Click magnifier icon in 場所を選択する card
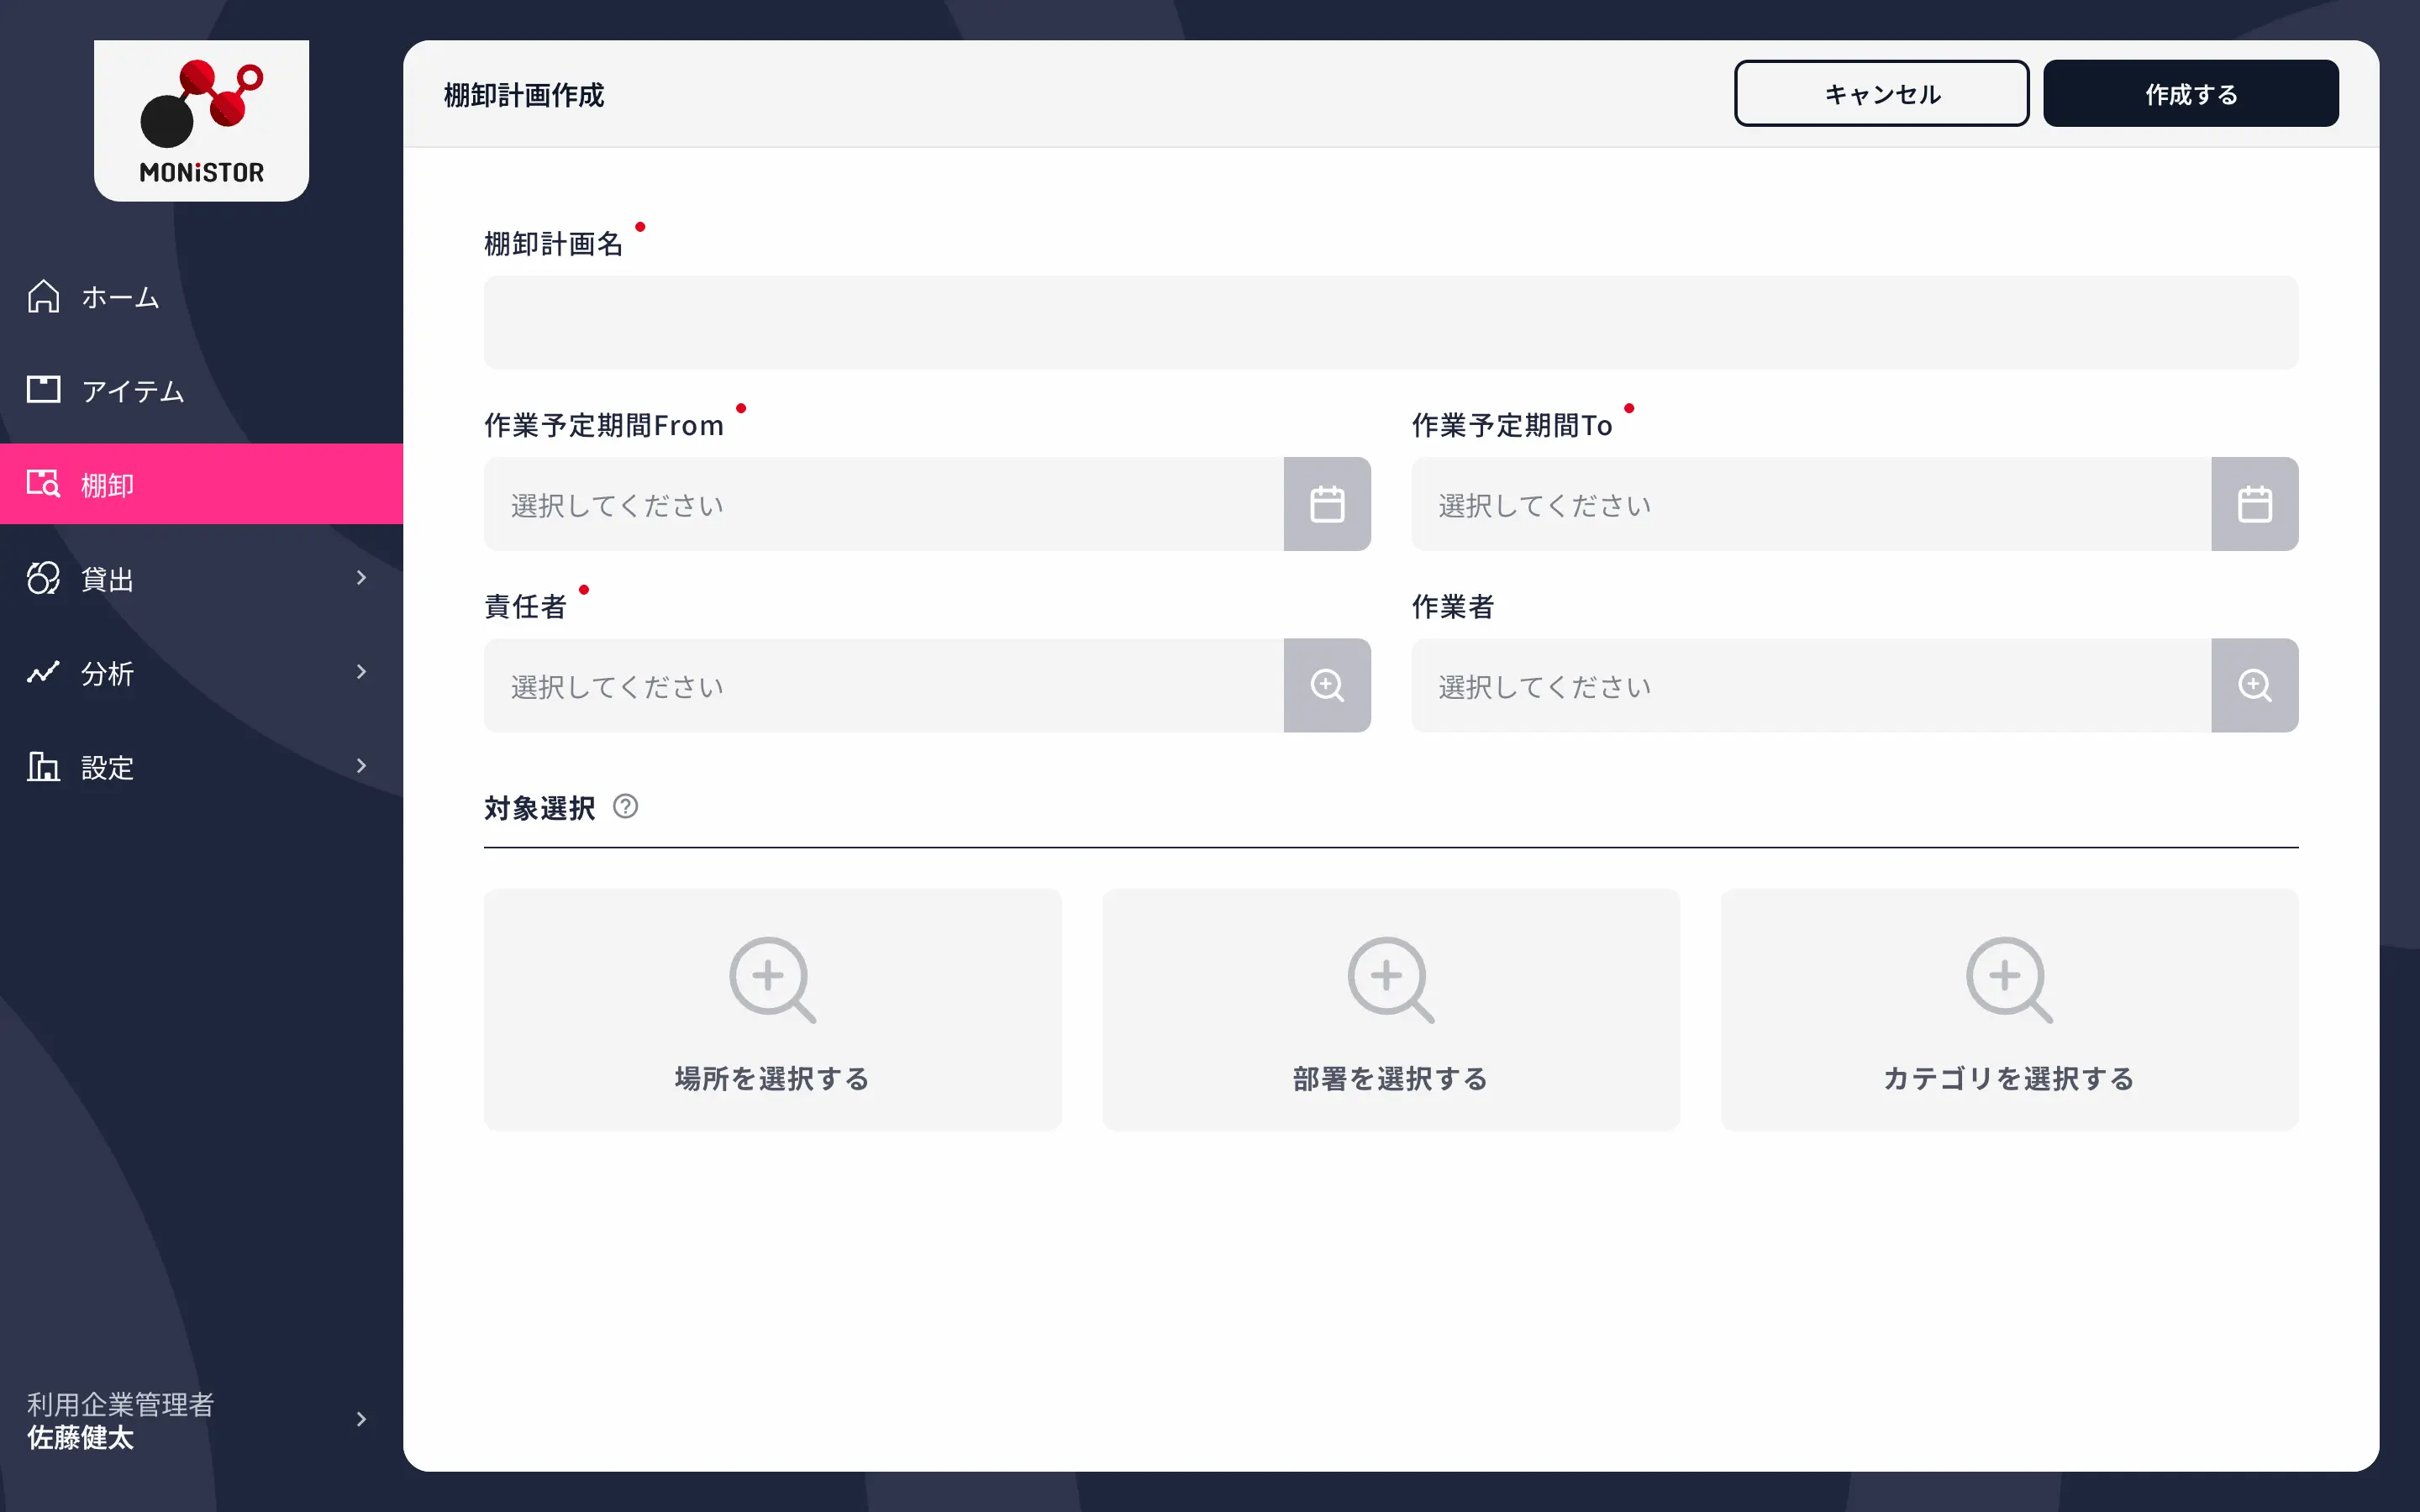This screenshot has width=2420, height=1512. pos(772,979)
